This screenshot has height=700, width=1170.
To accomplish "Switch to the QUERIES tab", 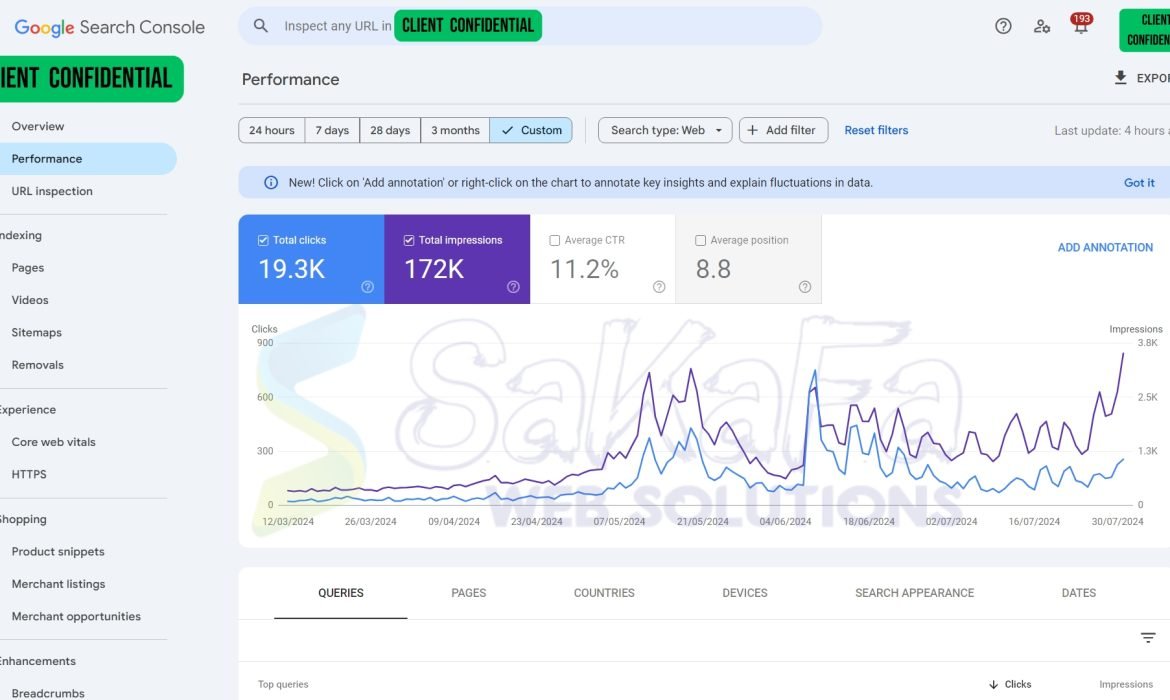I will (x=341, y=593).
